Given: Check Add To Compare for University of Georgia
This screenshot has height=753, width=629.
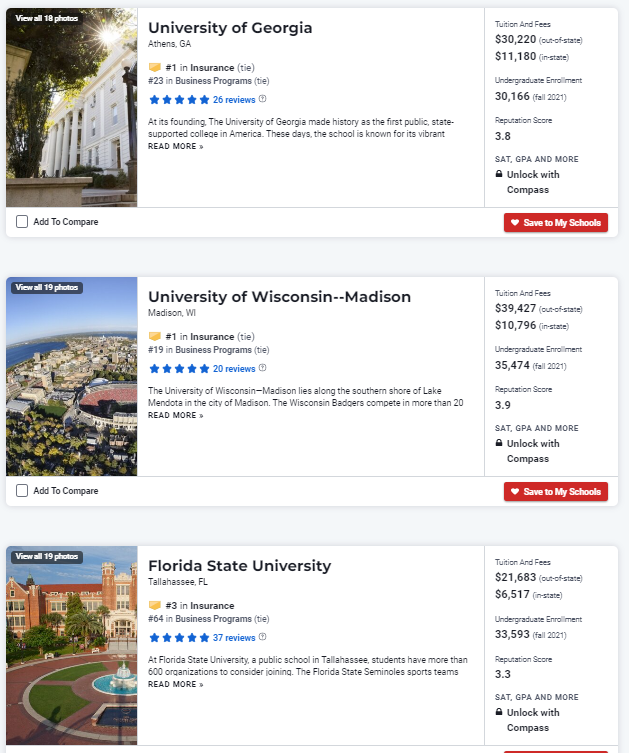Looking at the screenshot, I should [x=22, y=222].
